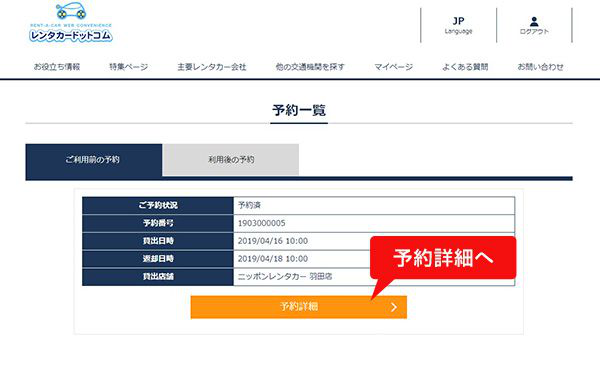The width and height of the screenshot is (600, 372).
Task: Click return date 2019/04/18 10:00
Action: pyautogui.click(x=273, y=258)
